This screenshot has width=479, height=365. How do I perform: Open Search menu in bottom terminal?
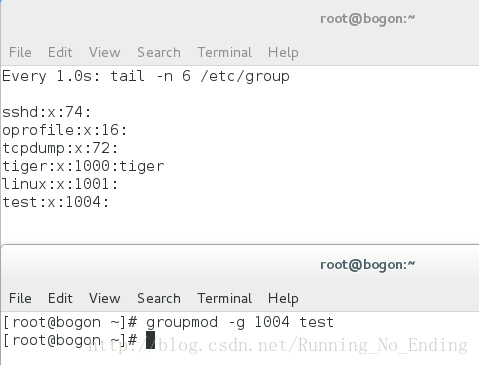[x=159, y=298]
